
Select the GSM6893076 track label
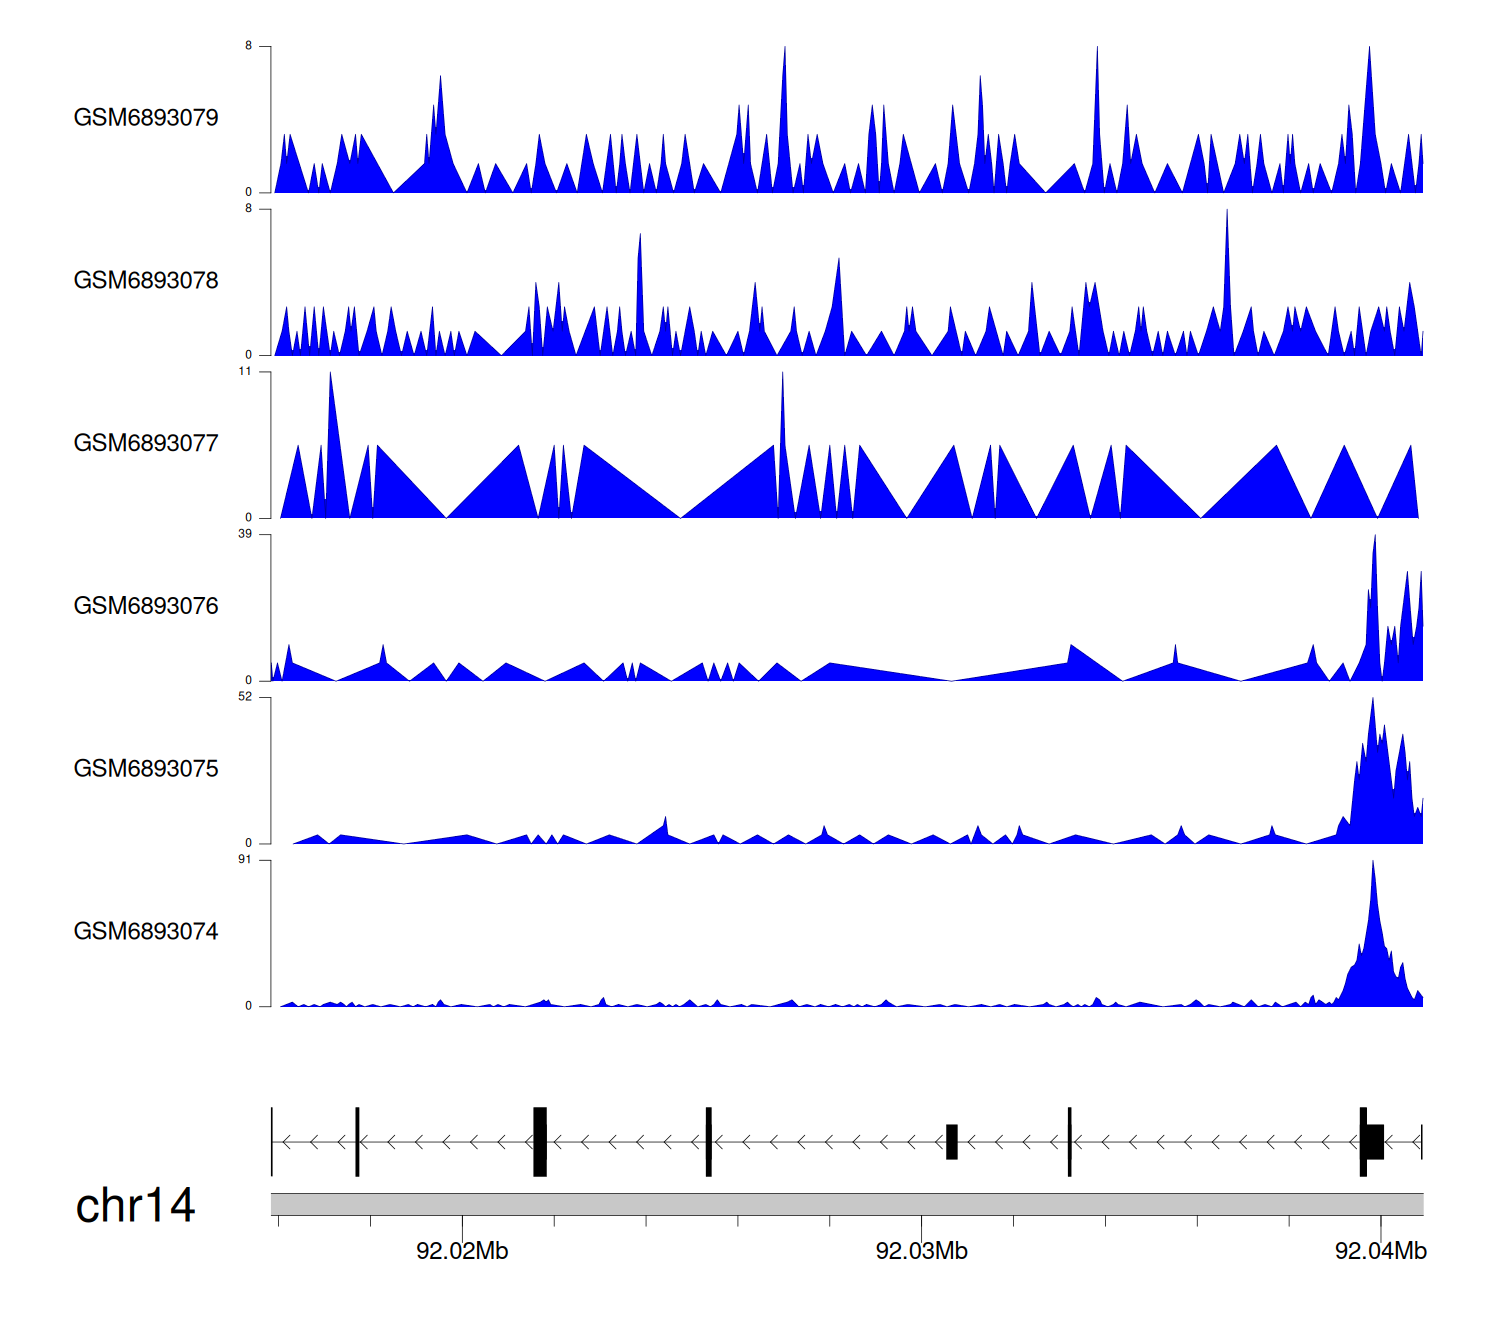pos(146,606)
